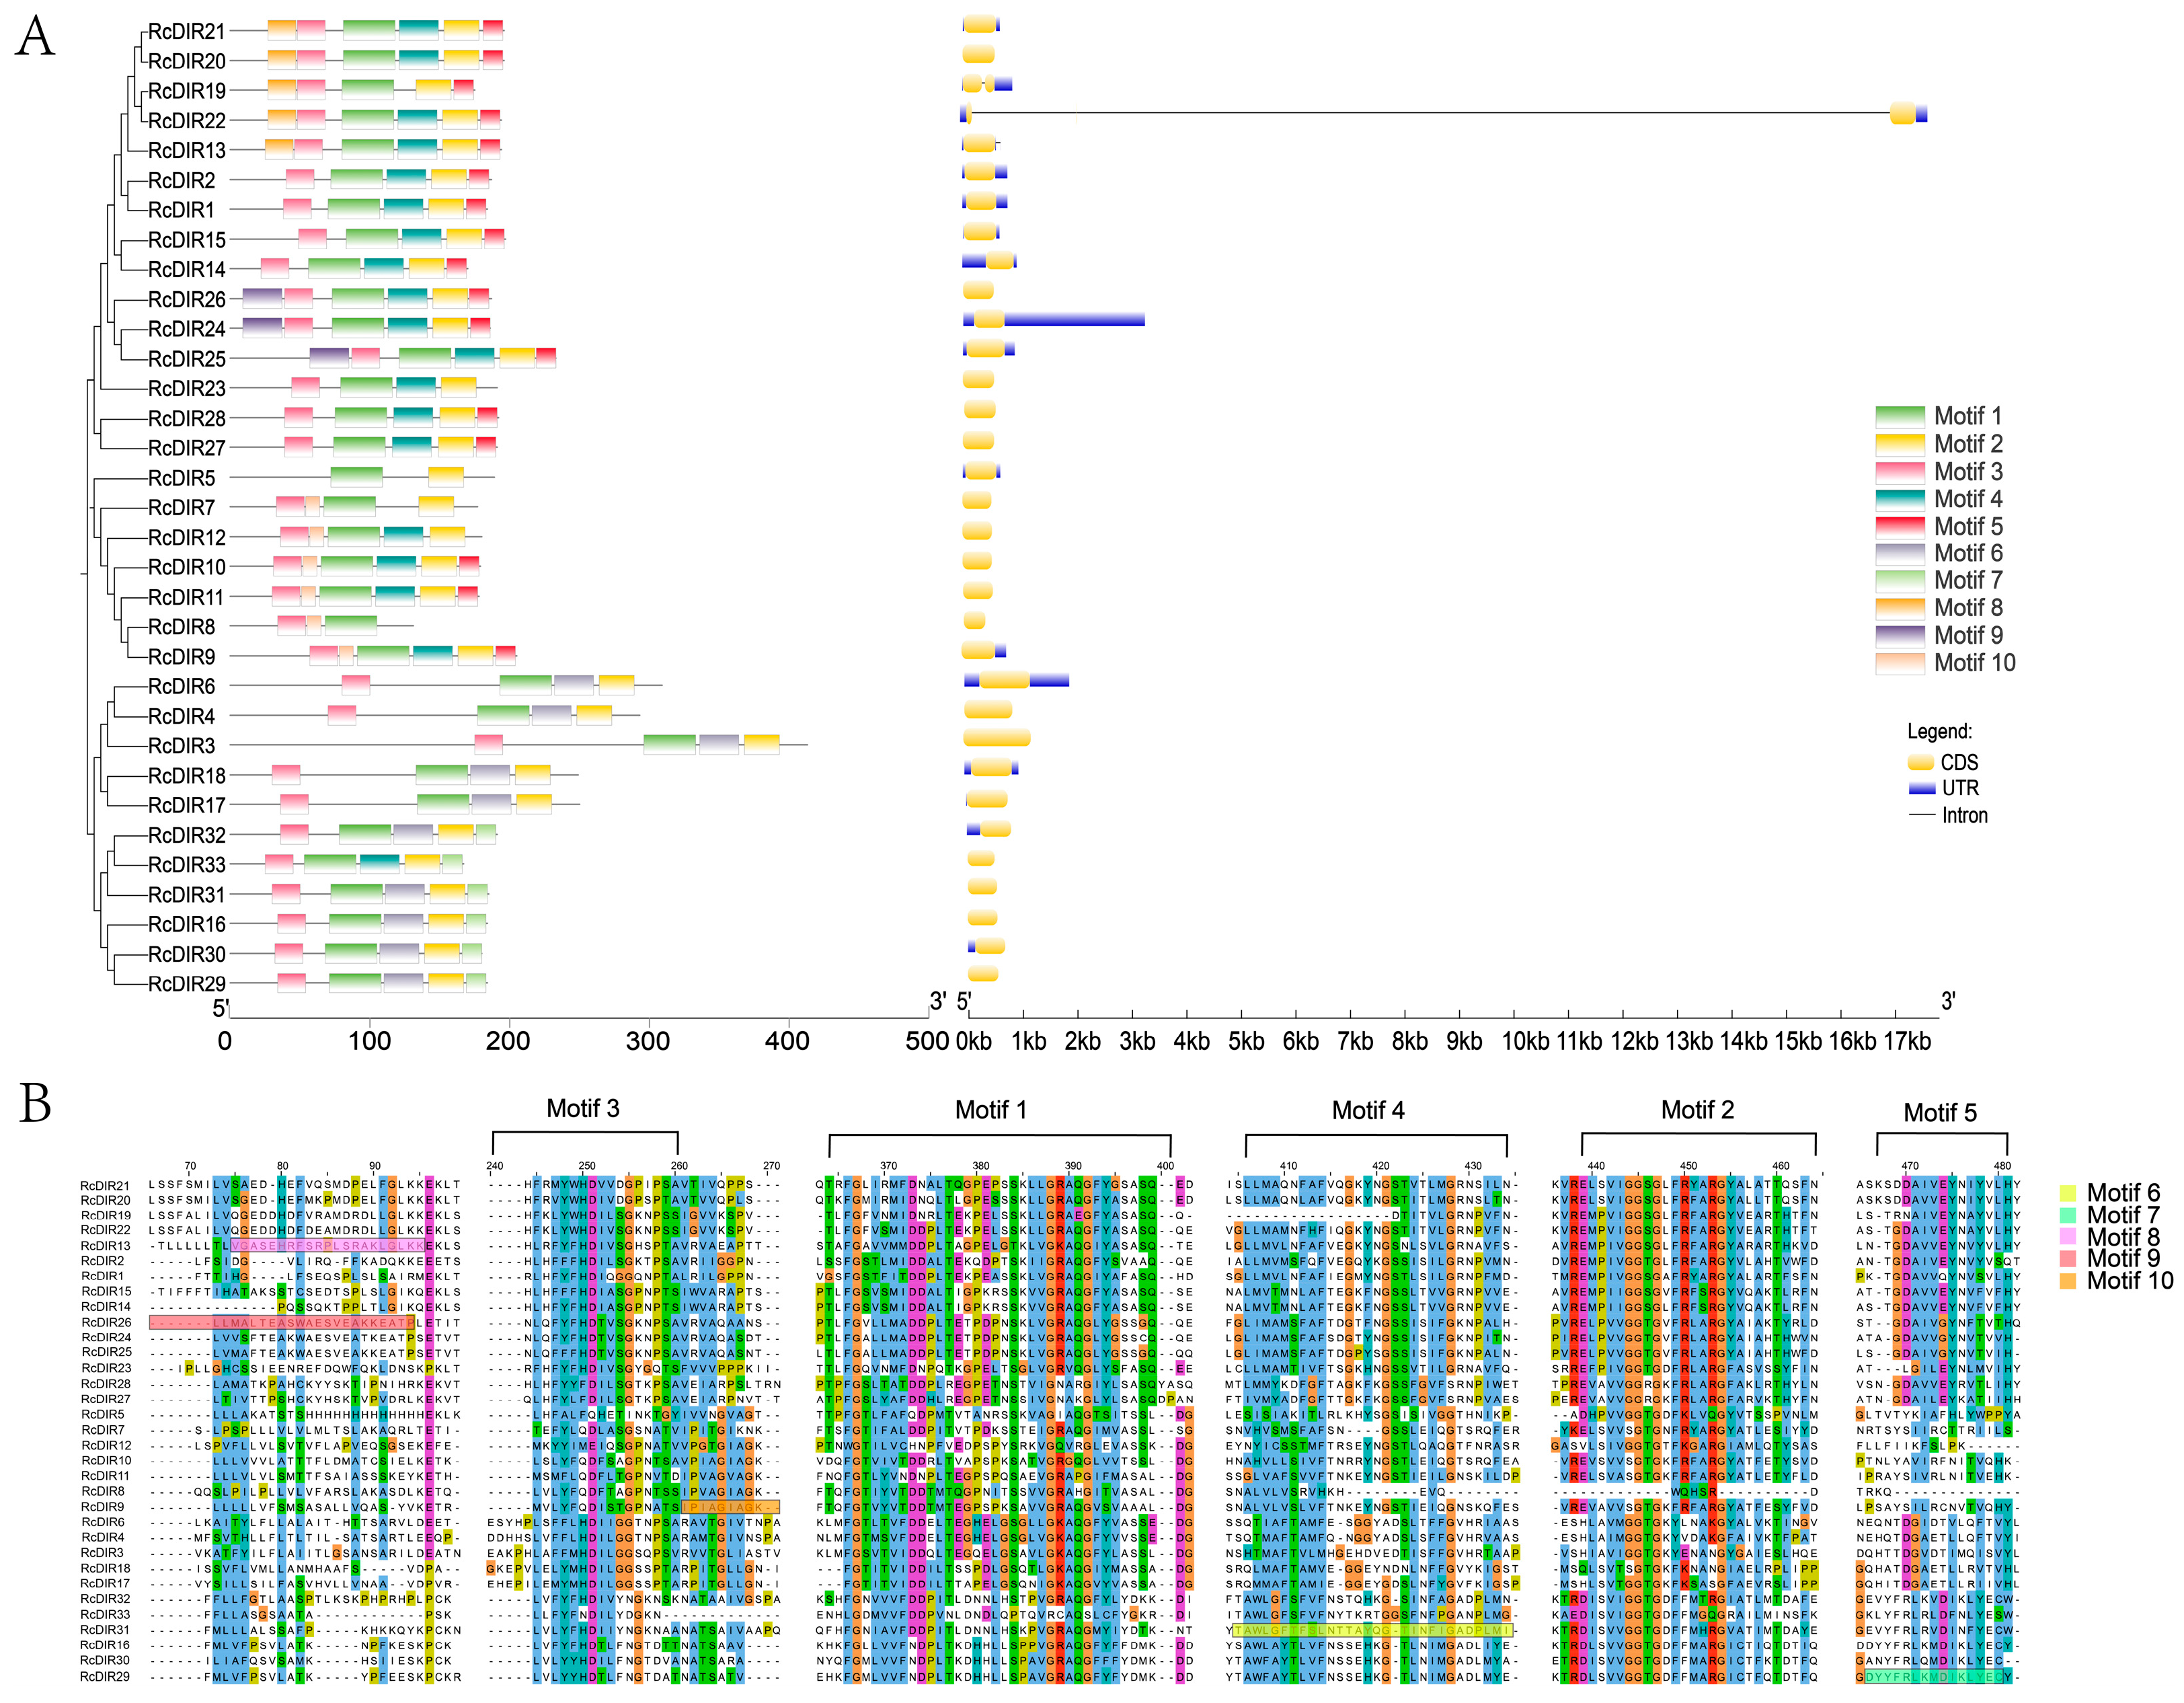Click the yellow CDS exon at RcDIR22's 17kb end

click(x=1902, y=114)
